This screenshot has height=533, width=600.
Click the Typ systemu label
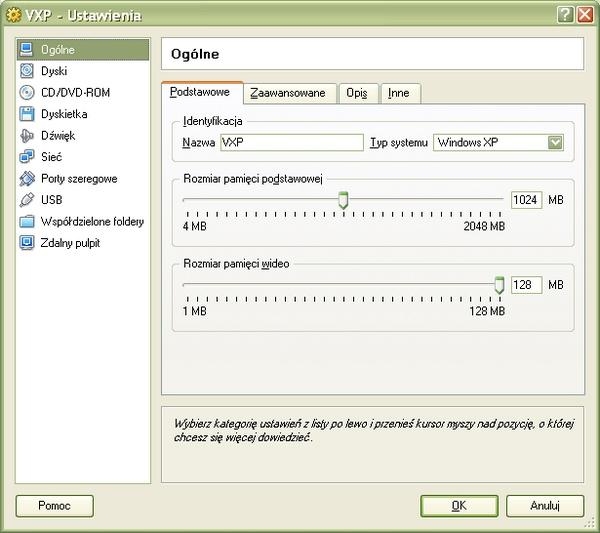[399, 143]
